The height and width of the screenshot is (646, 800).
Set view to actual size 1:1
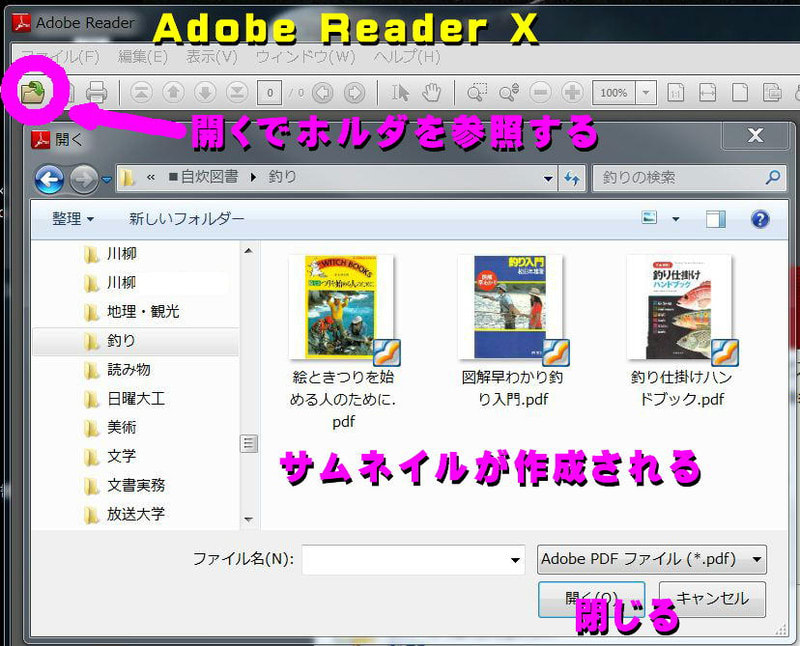676,93
